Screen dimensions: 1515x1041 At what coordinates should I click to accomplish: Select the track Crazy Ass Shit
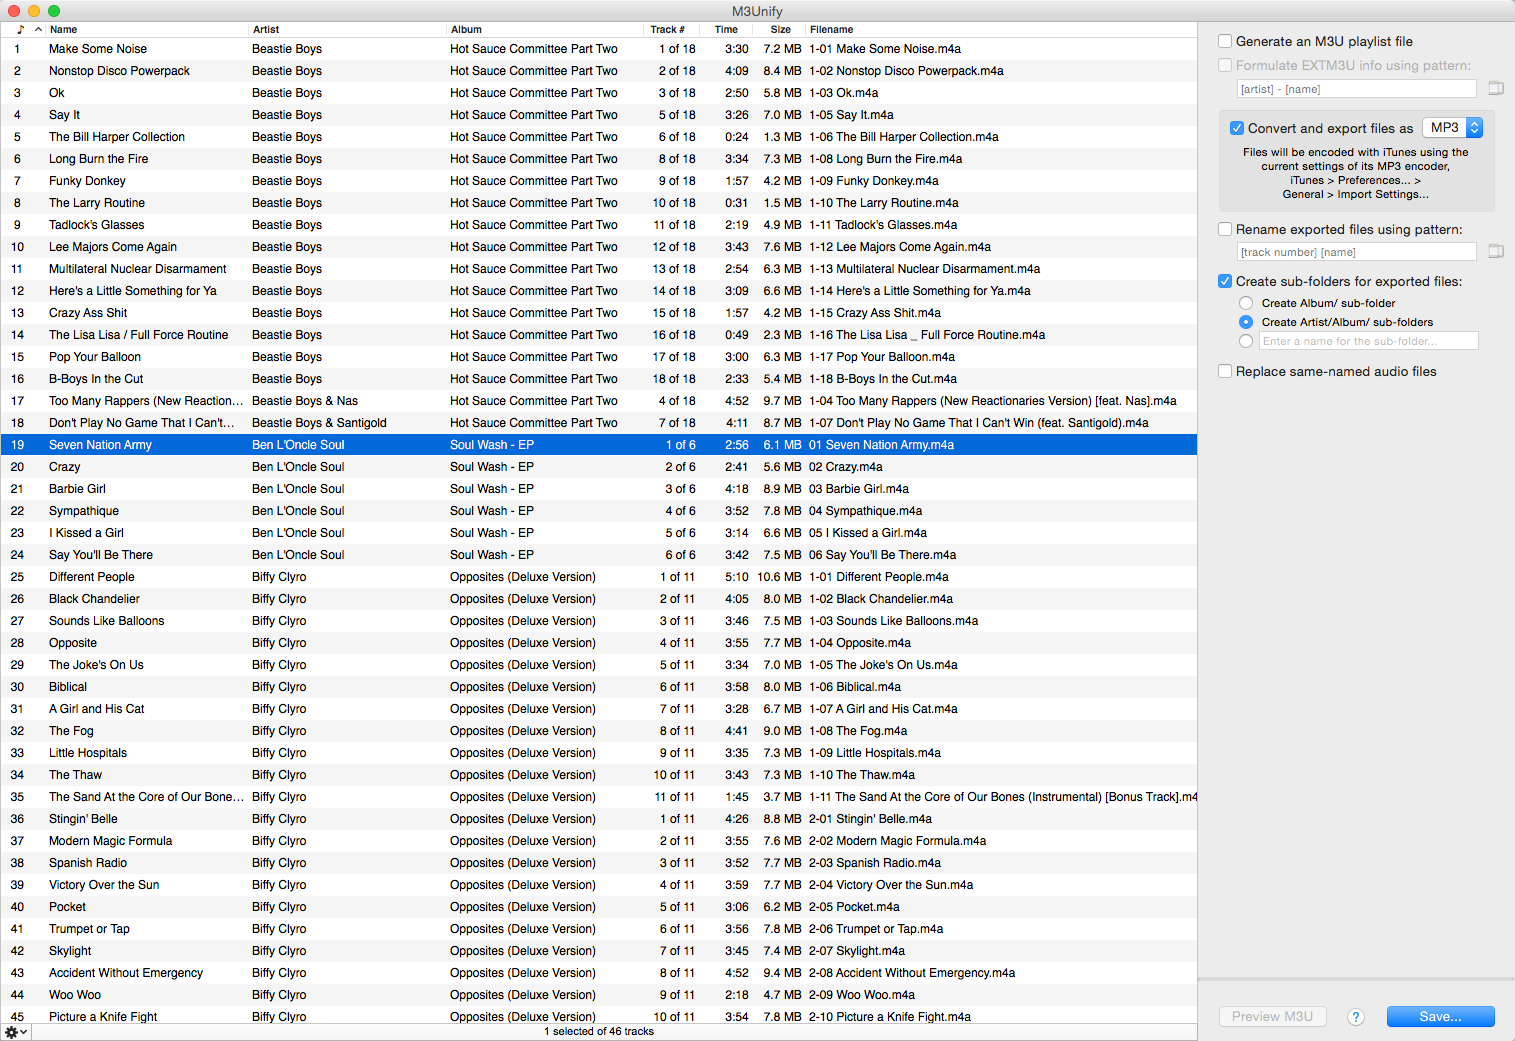coord(598,313)
